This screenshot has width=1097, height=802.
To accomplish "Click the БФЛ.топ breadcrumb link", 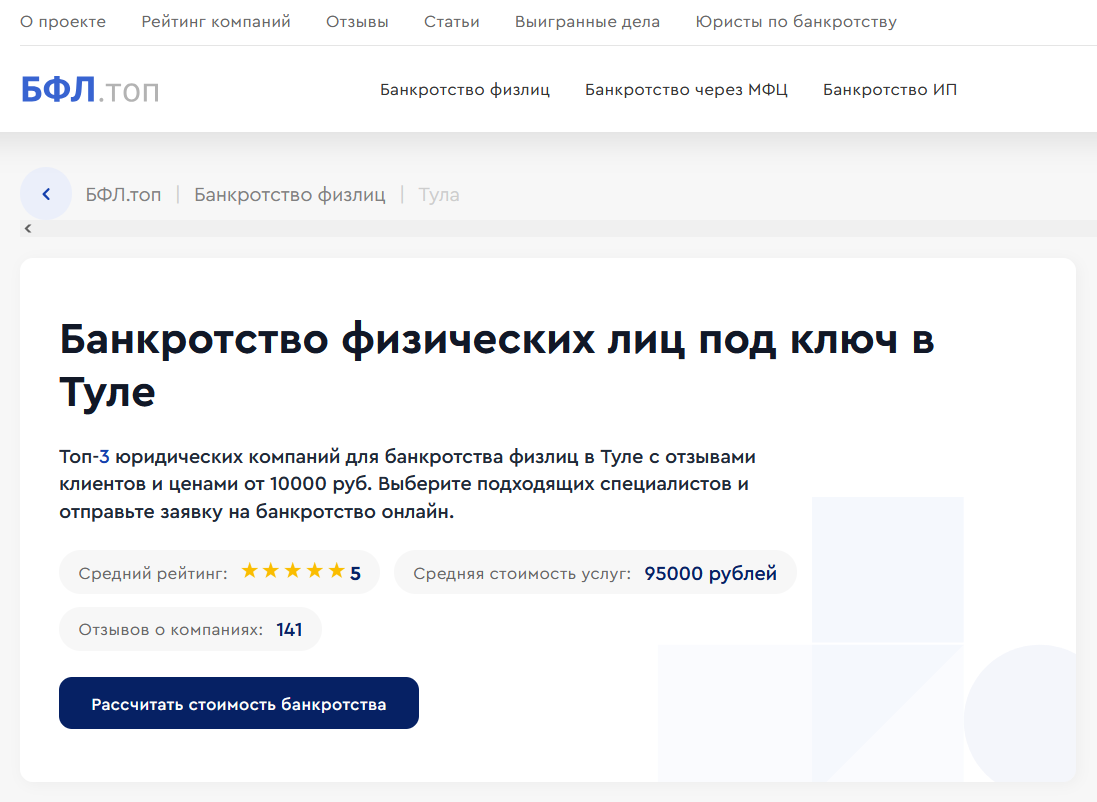I will 123,195.
